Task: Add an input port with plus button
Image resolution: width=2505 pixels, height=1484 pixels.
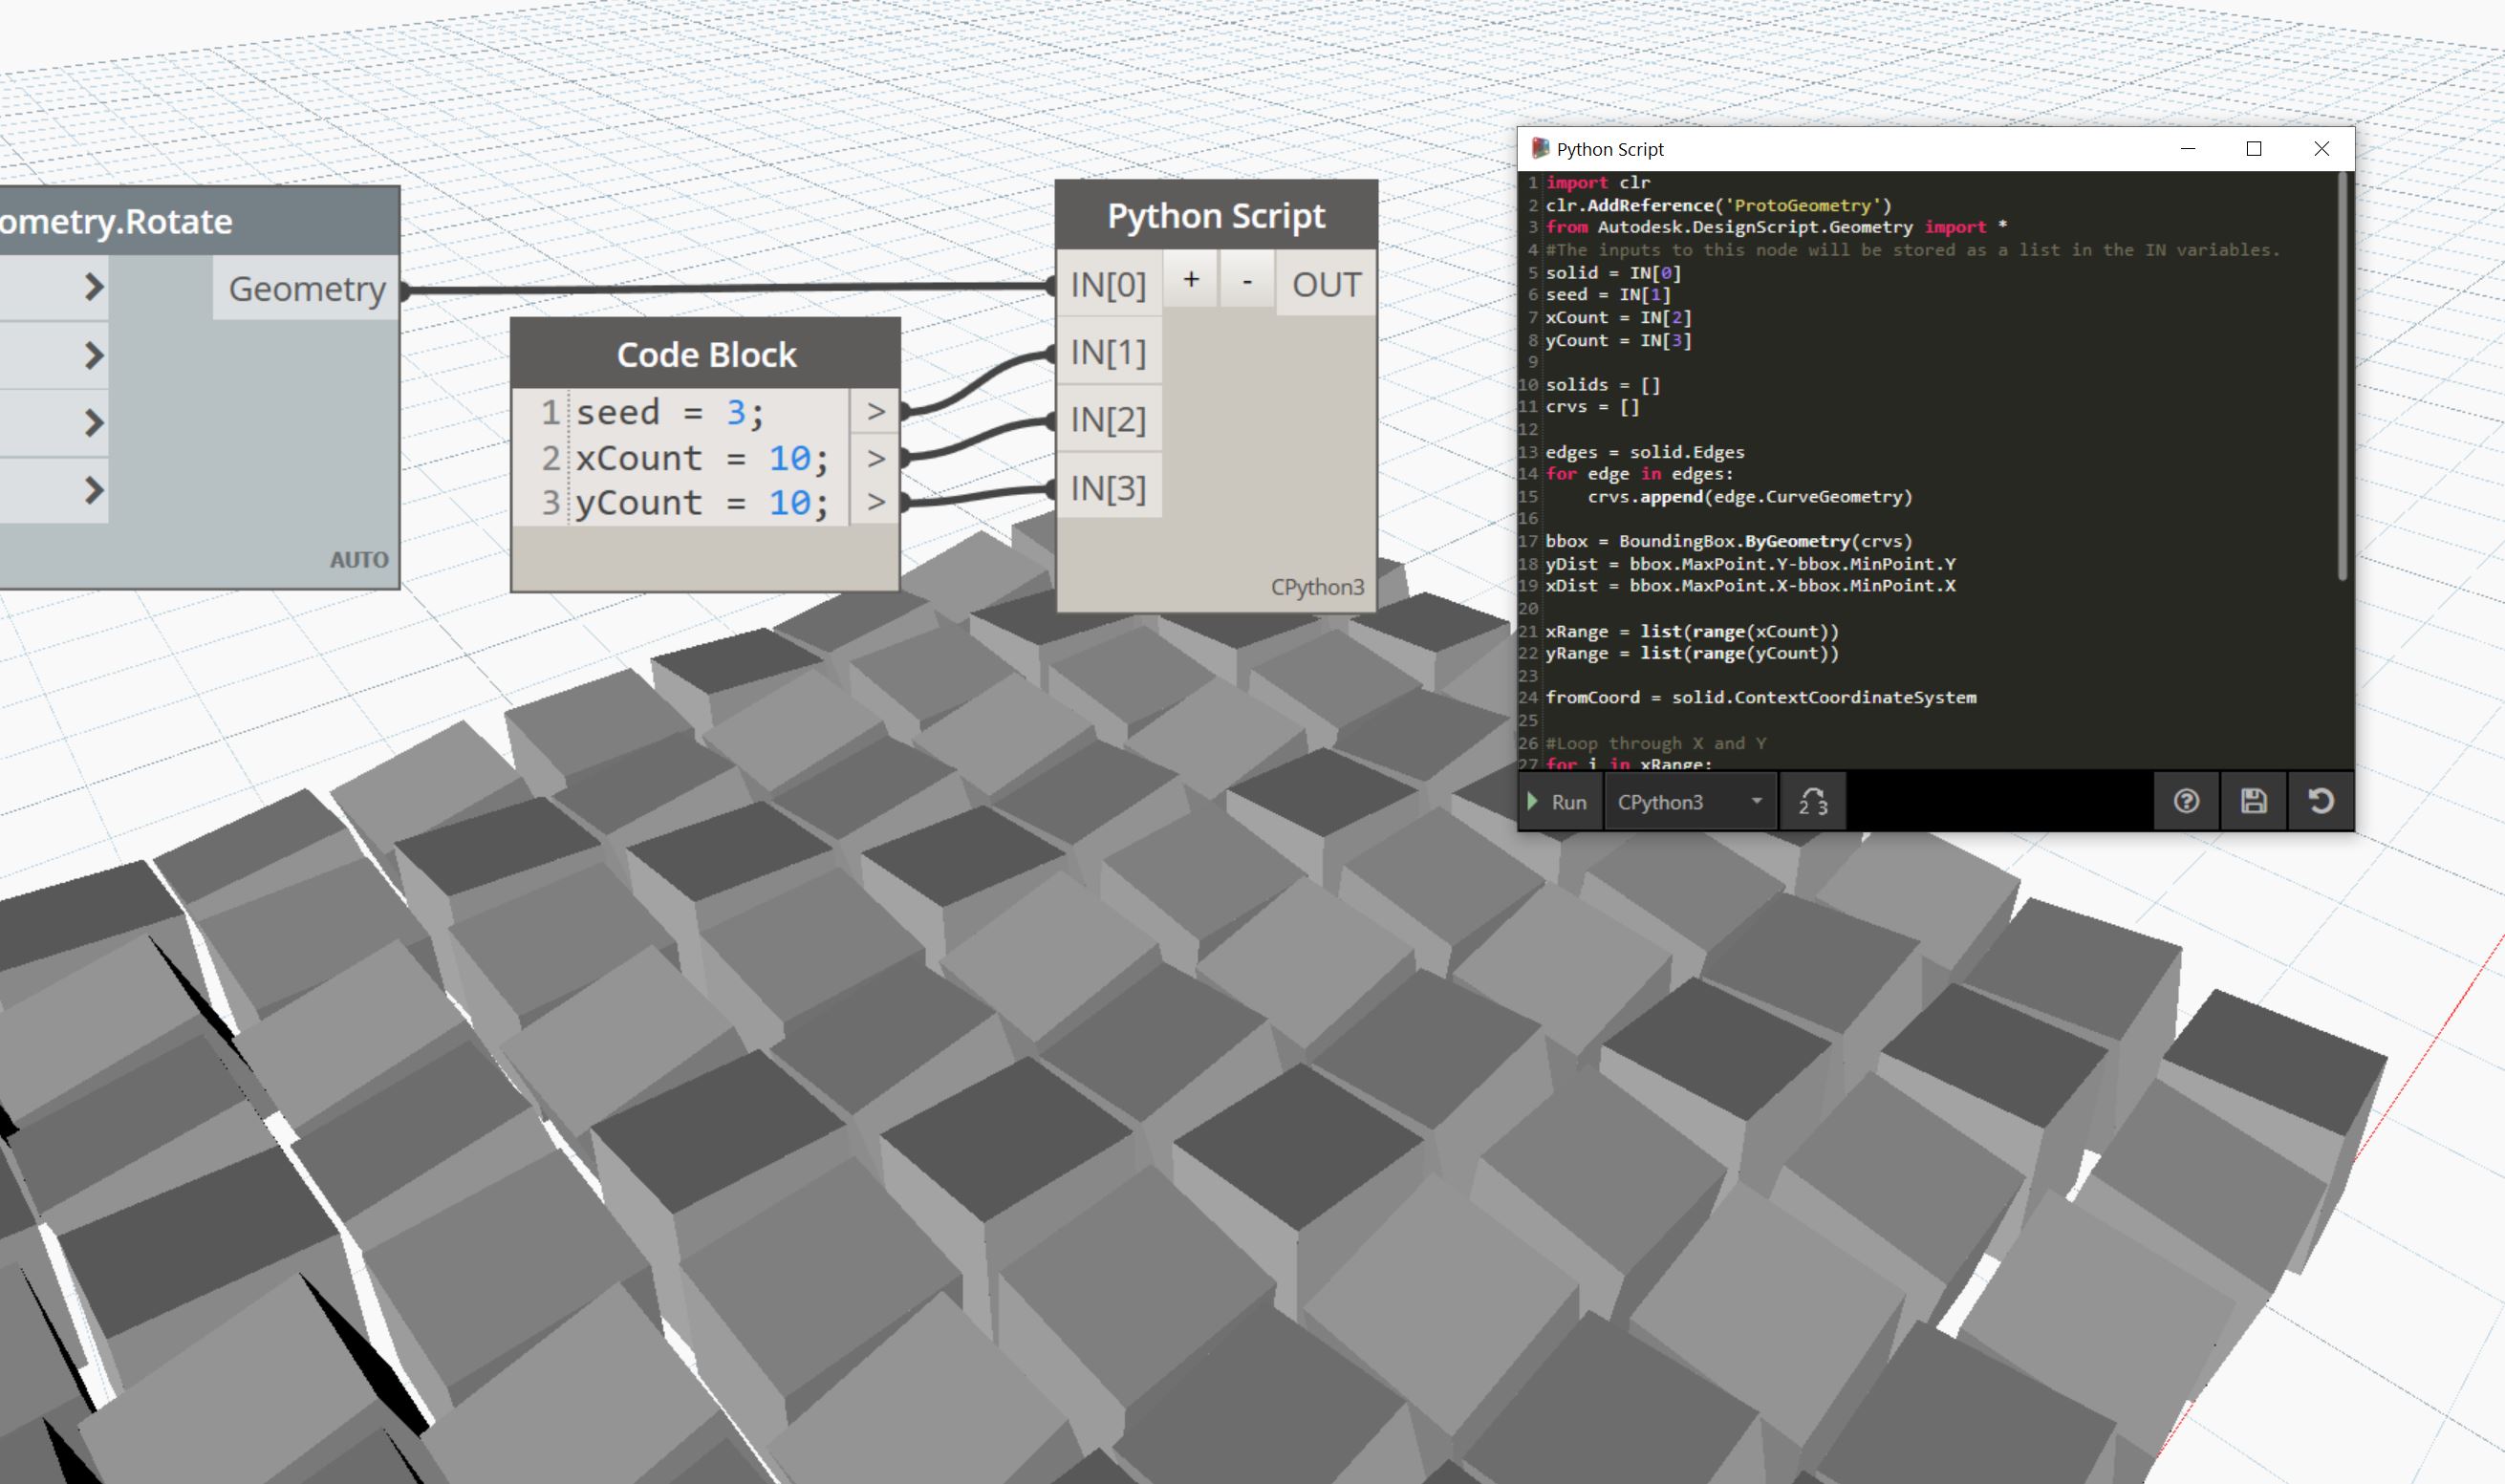Action: (1190, 281)
